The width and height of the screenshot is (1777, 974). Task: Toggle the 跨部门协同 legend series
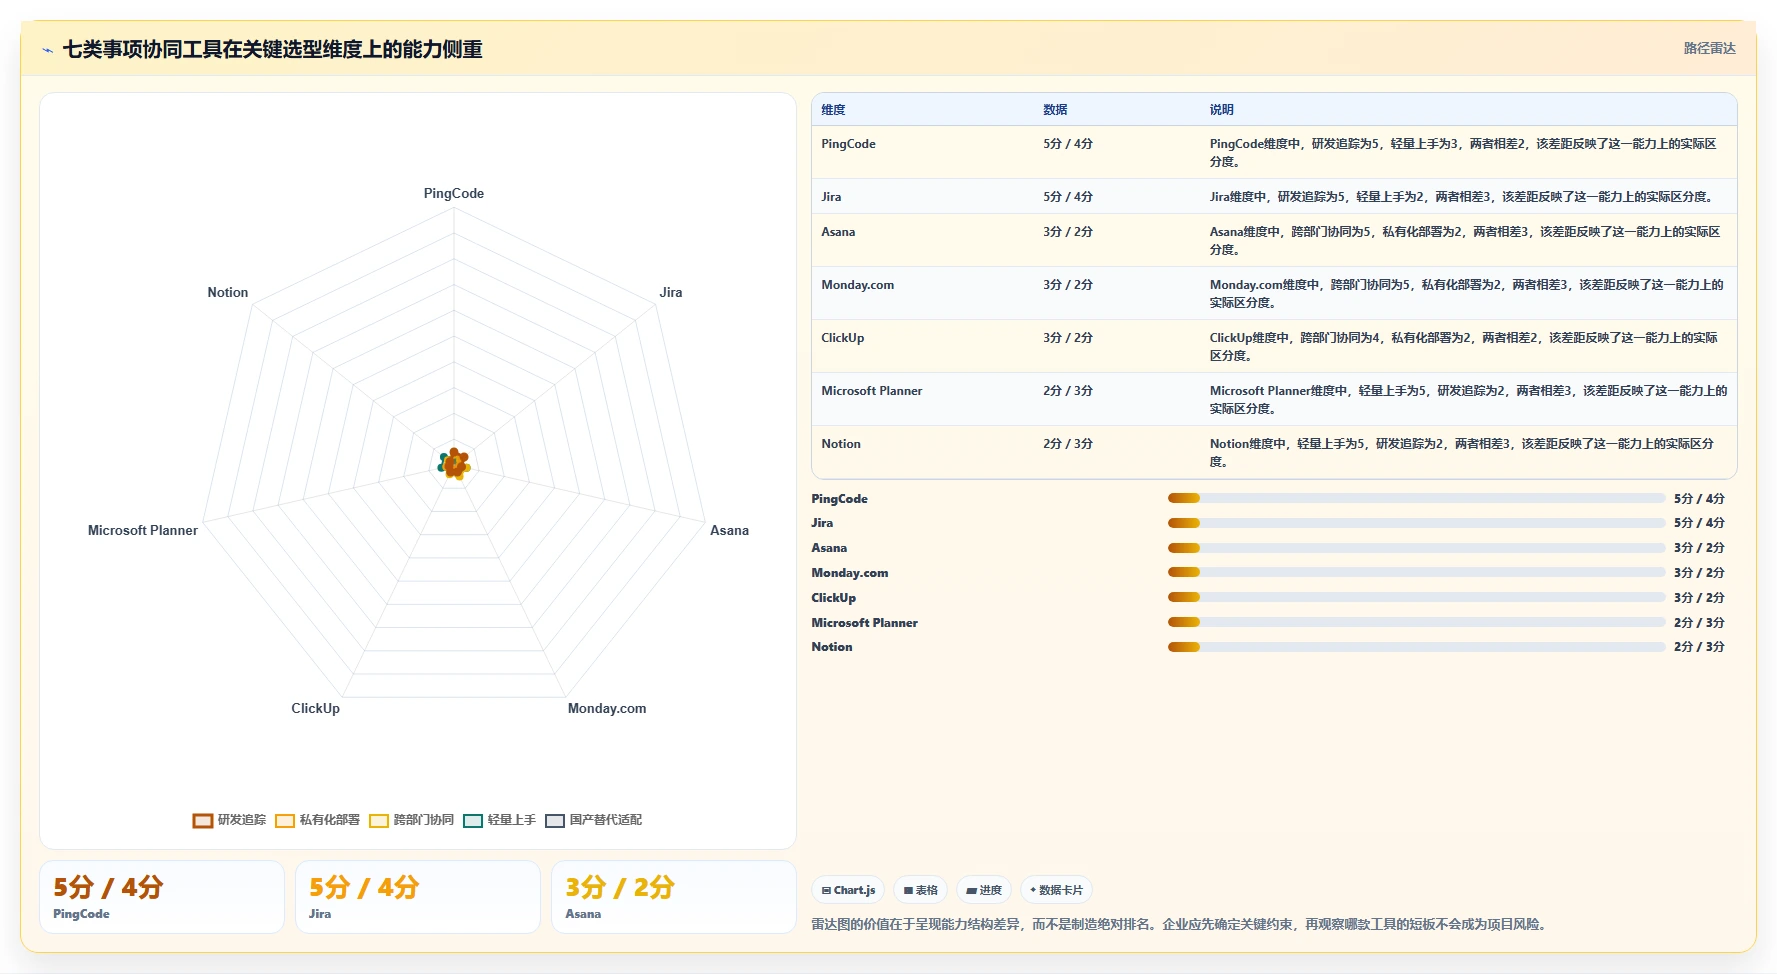411,820
